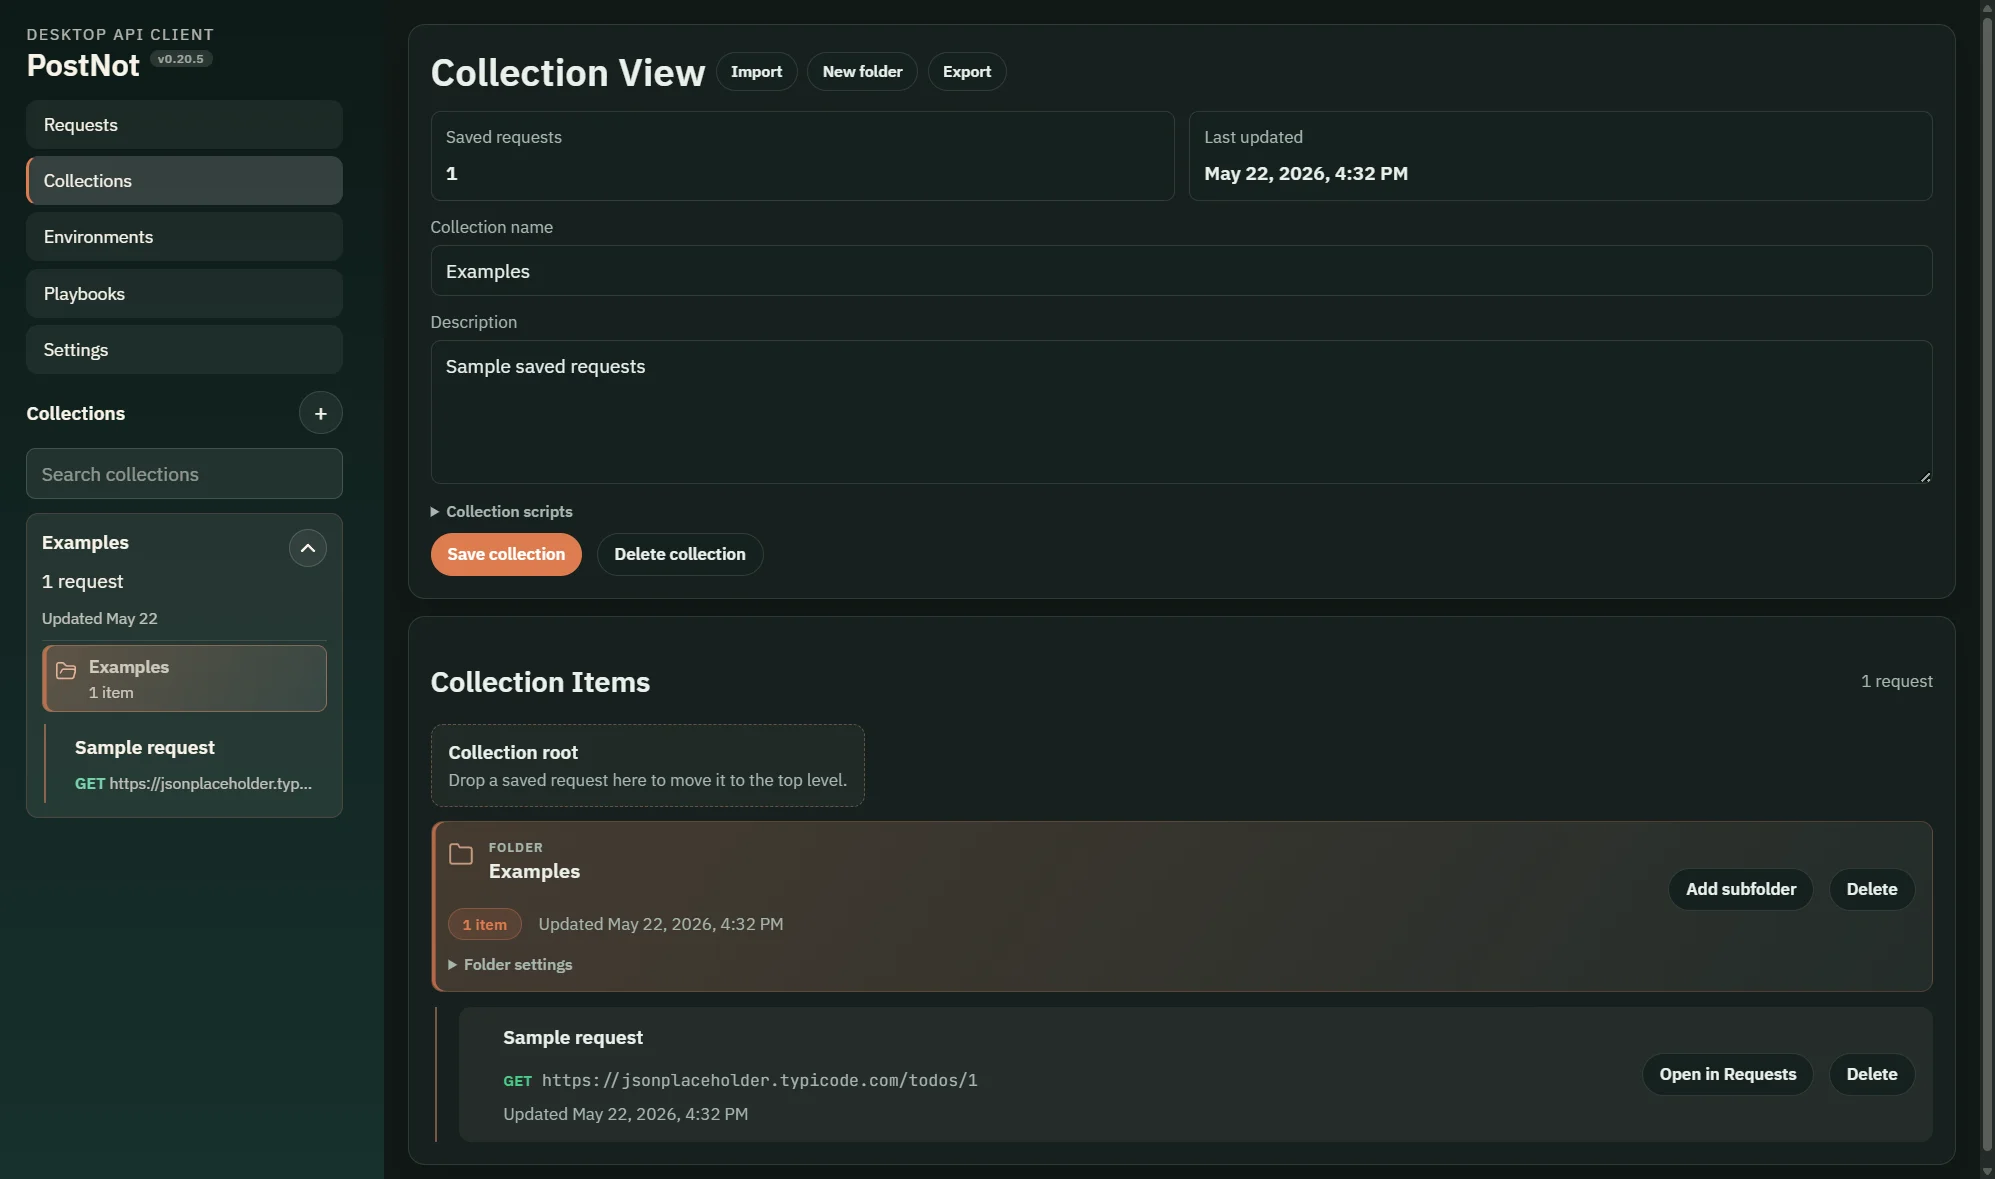Image resolution: width=1995 pixels, height=1179 pixels.
Task: Open Playbooks page
Action: point(184,294)
